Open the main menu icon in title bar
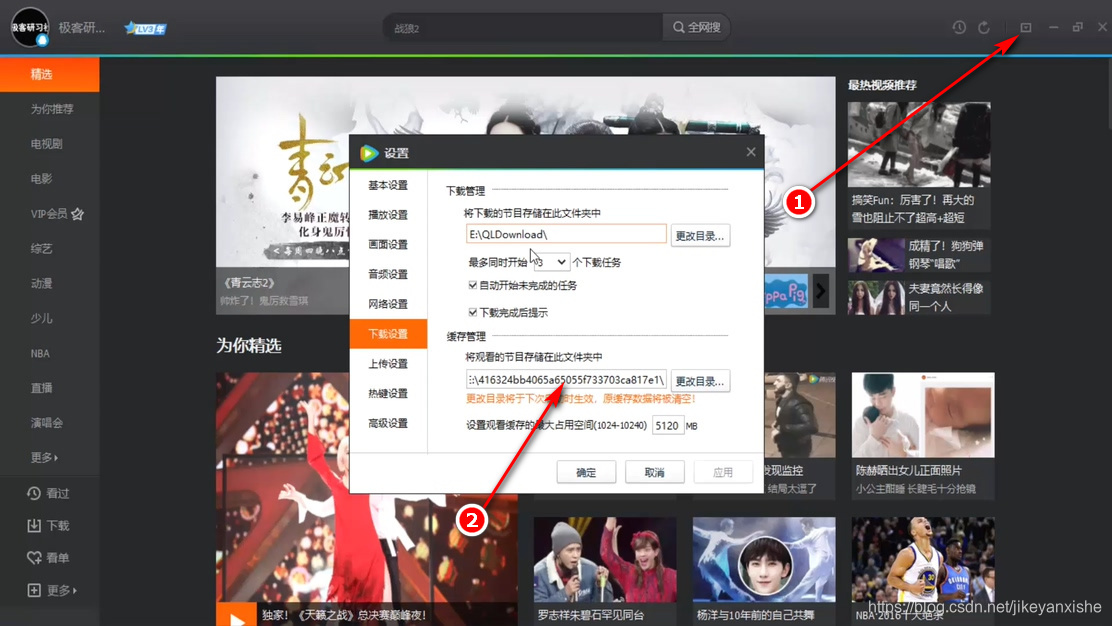1112x626 pixels. coord(1025,27)
